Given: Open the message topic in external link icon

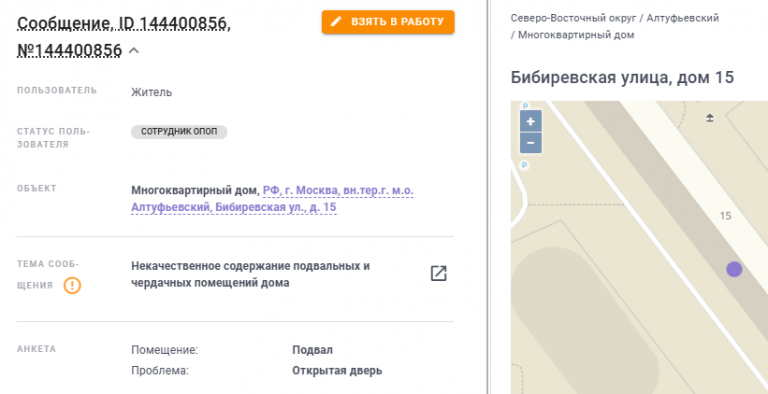Looking at the screenshot, I should point(438,273).
